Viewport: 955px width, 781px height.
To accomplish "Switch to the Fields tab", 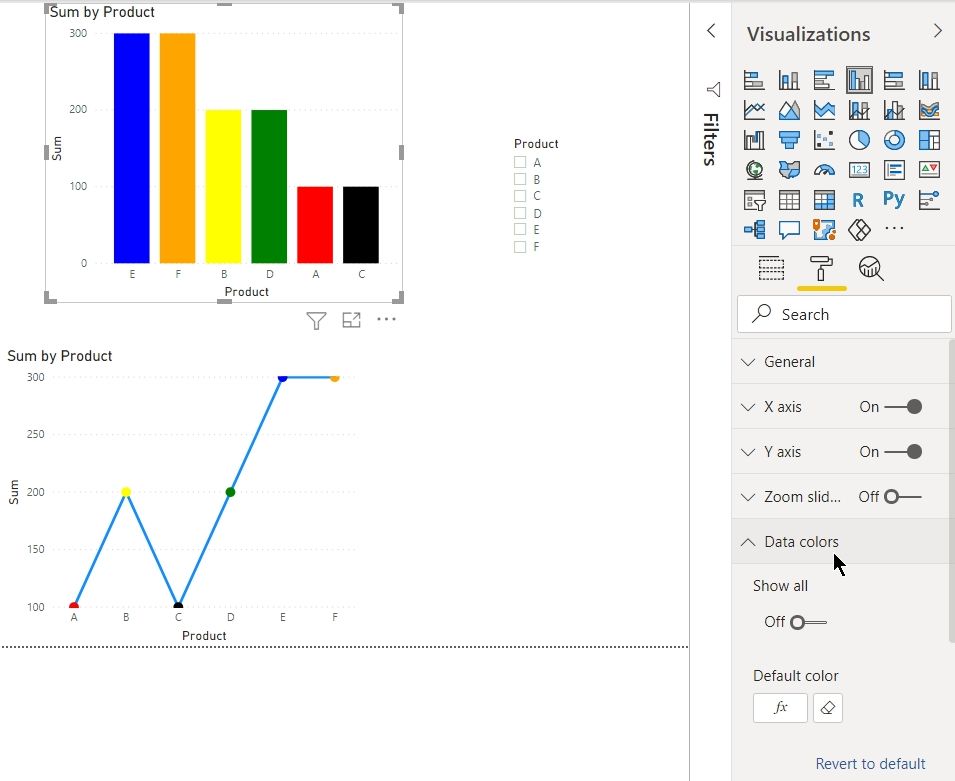I will pyautogui.click(x=771, y=268).
